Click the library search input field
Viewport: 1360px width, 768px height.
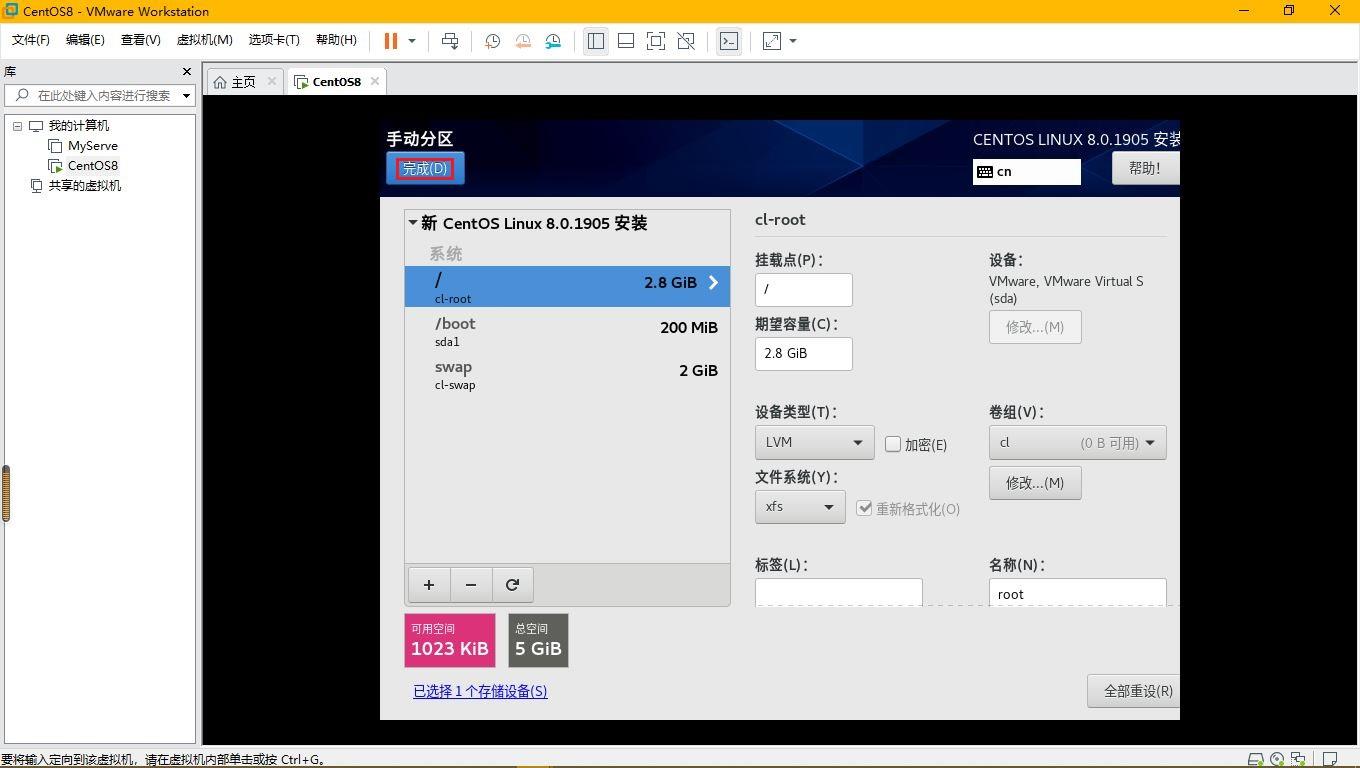point(98,95)
